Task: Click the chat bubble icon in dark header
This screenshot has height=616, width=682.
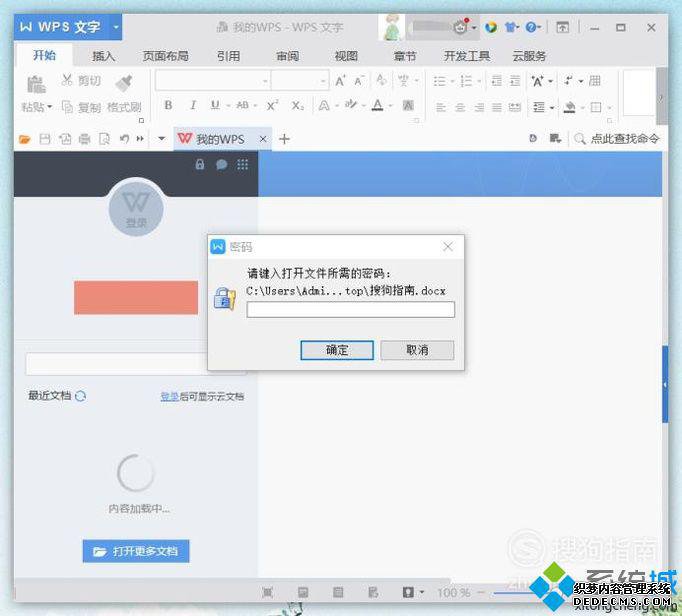Action: [221, 164]
